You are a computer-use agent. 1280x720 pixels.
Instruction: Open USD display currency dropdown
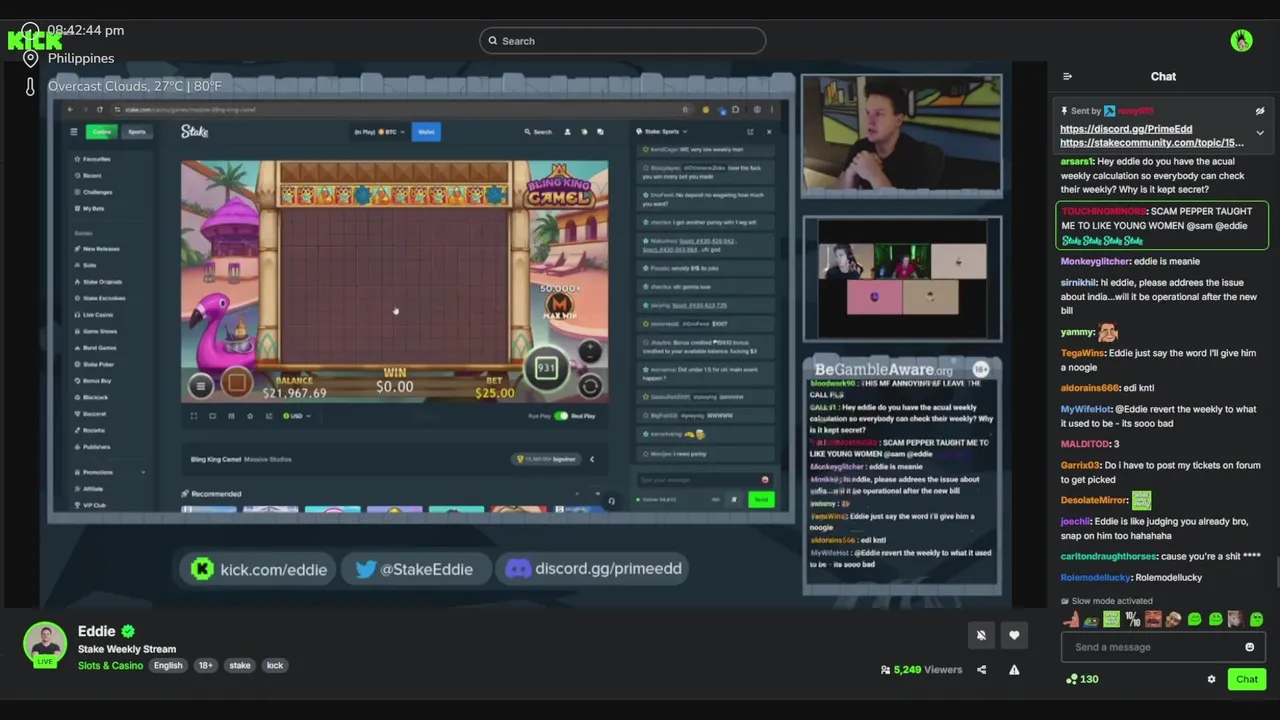pyautogui.click(x=295, y=416)
